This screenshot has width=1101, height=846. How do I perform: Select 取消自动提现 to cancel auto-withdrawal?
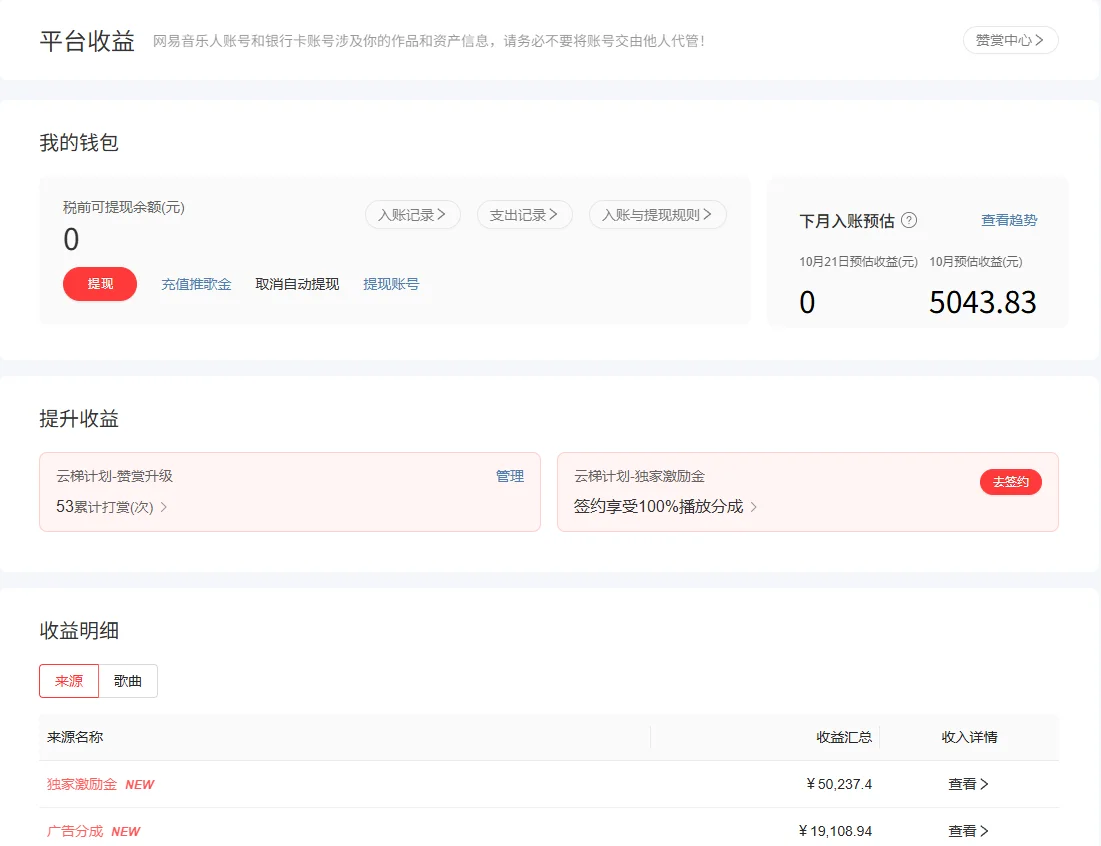[x=296, y=284]
